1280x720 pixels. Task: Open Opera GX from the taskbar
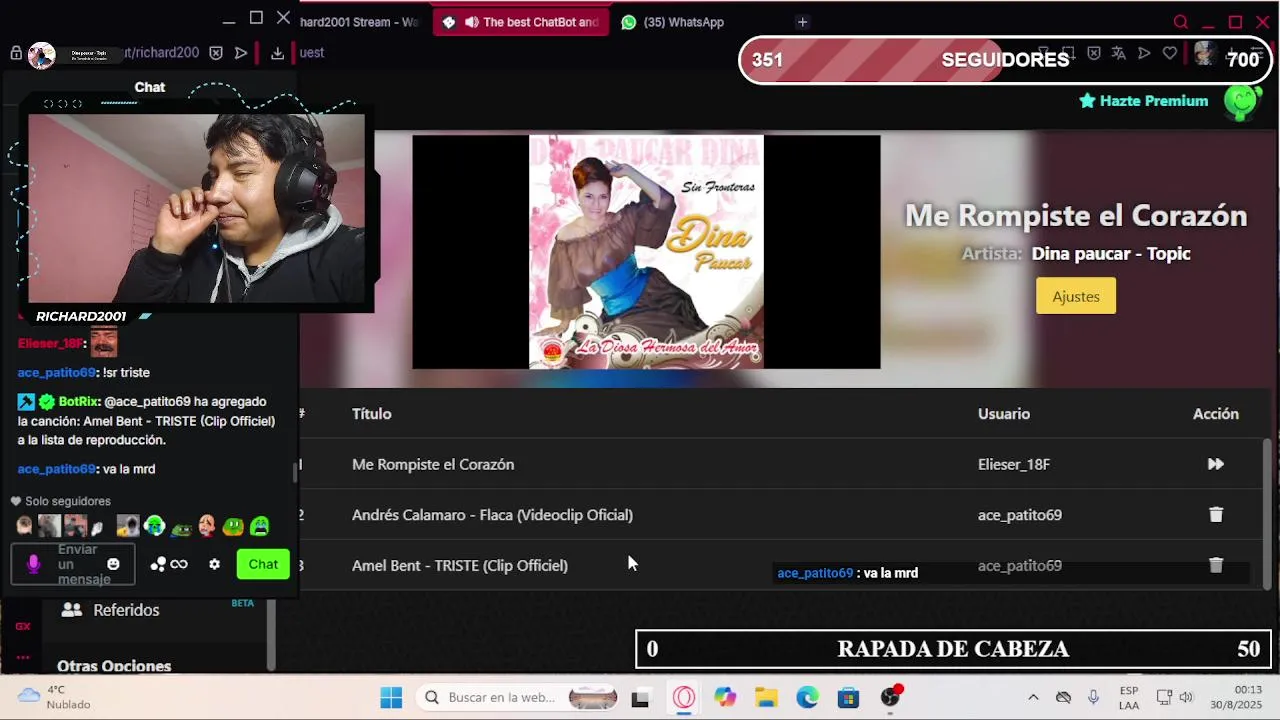click(x=684, y=697)
